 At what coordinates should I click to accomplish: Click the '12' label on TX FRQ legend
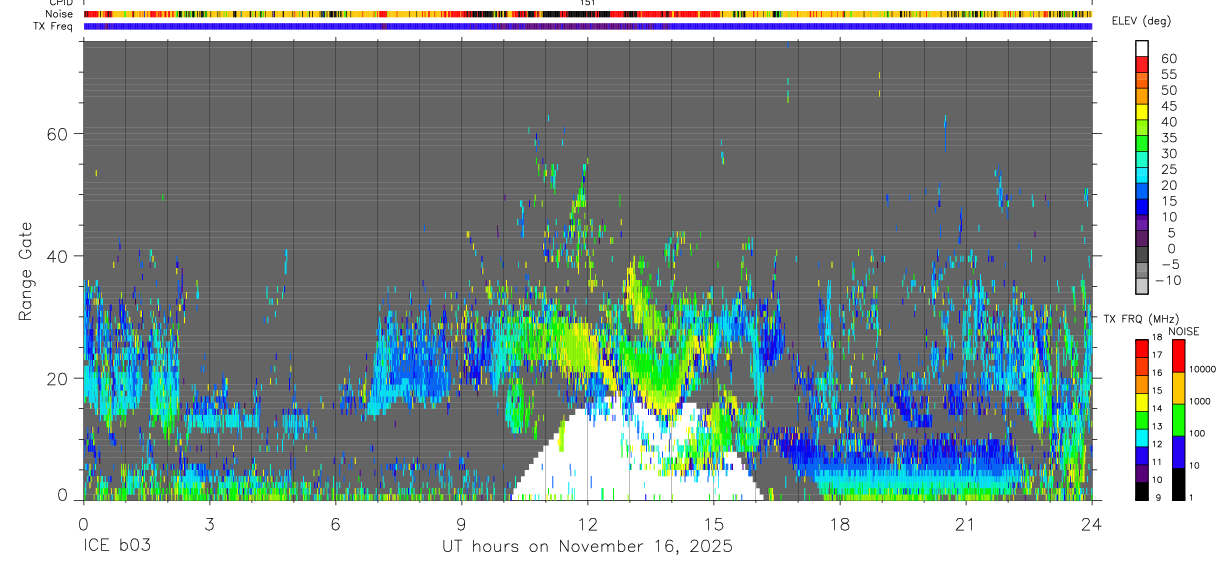point(1158,443)
